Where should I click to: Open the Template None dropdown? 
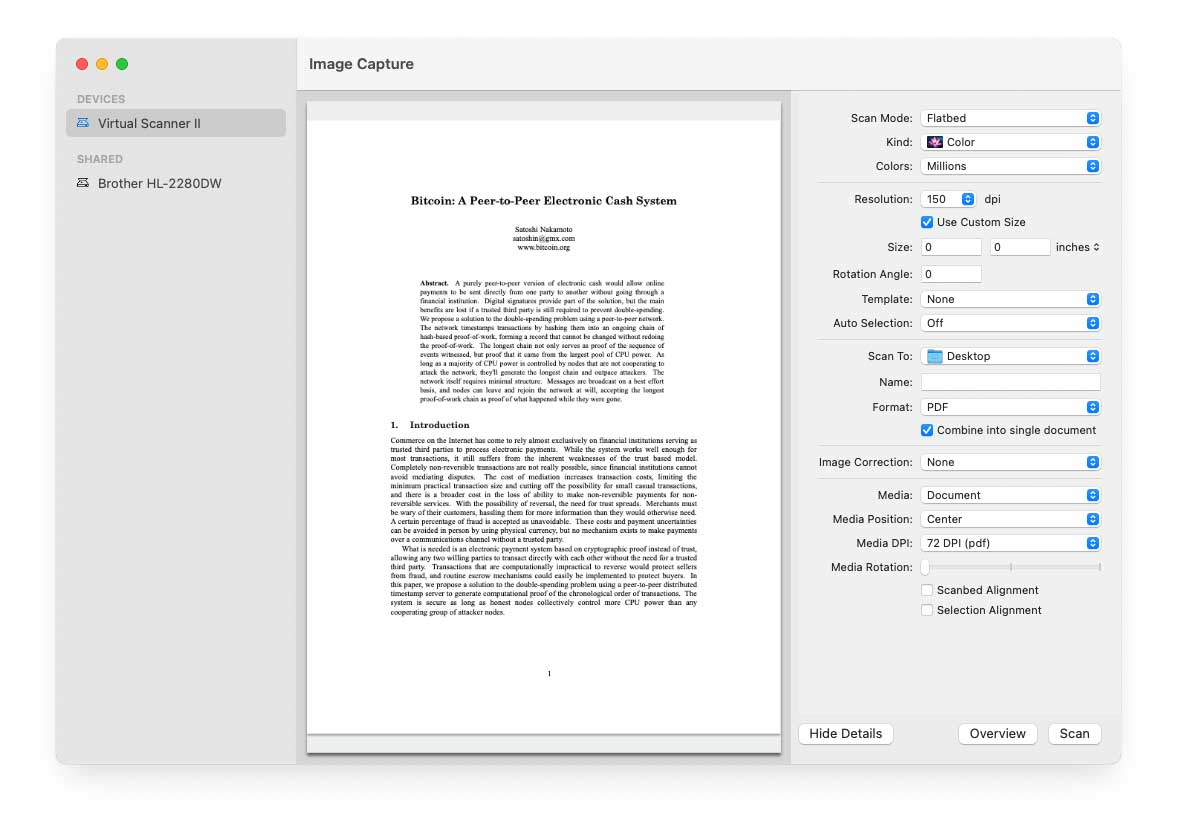coord(1010,299)
